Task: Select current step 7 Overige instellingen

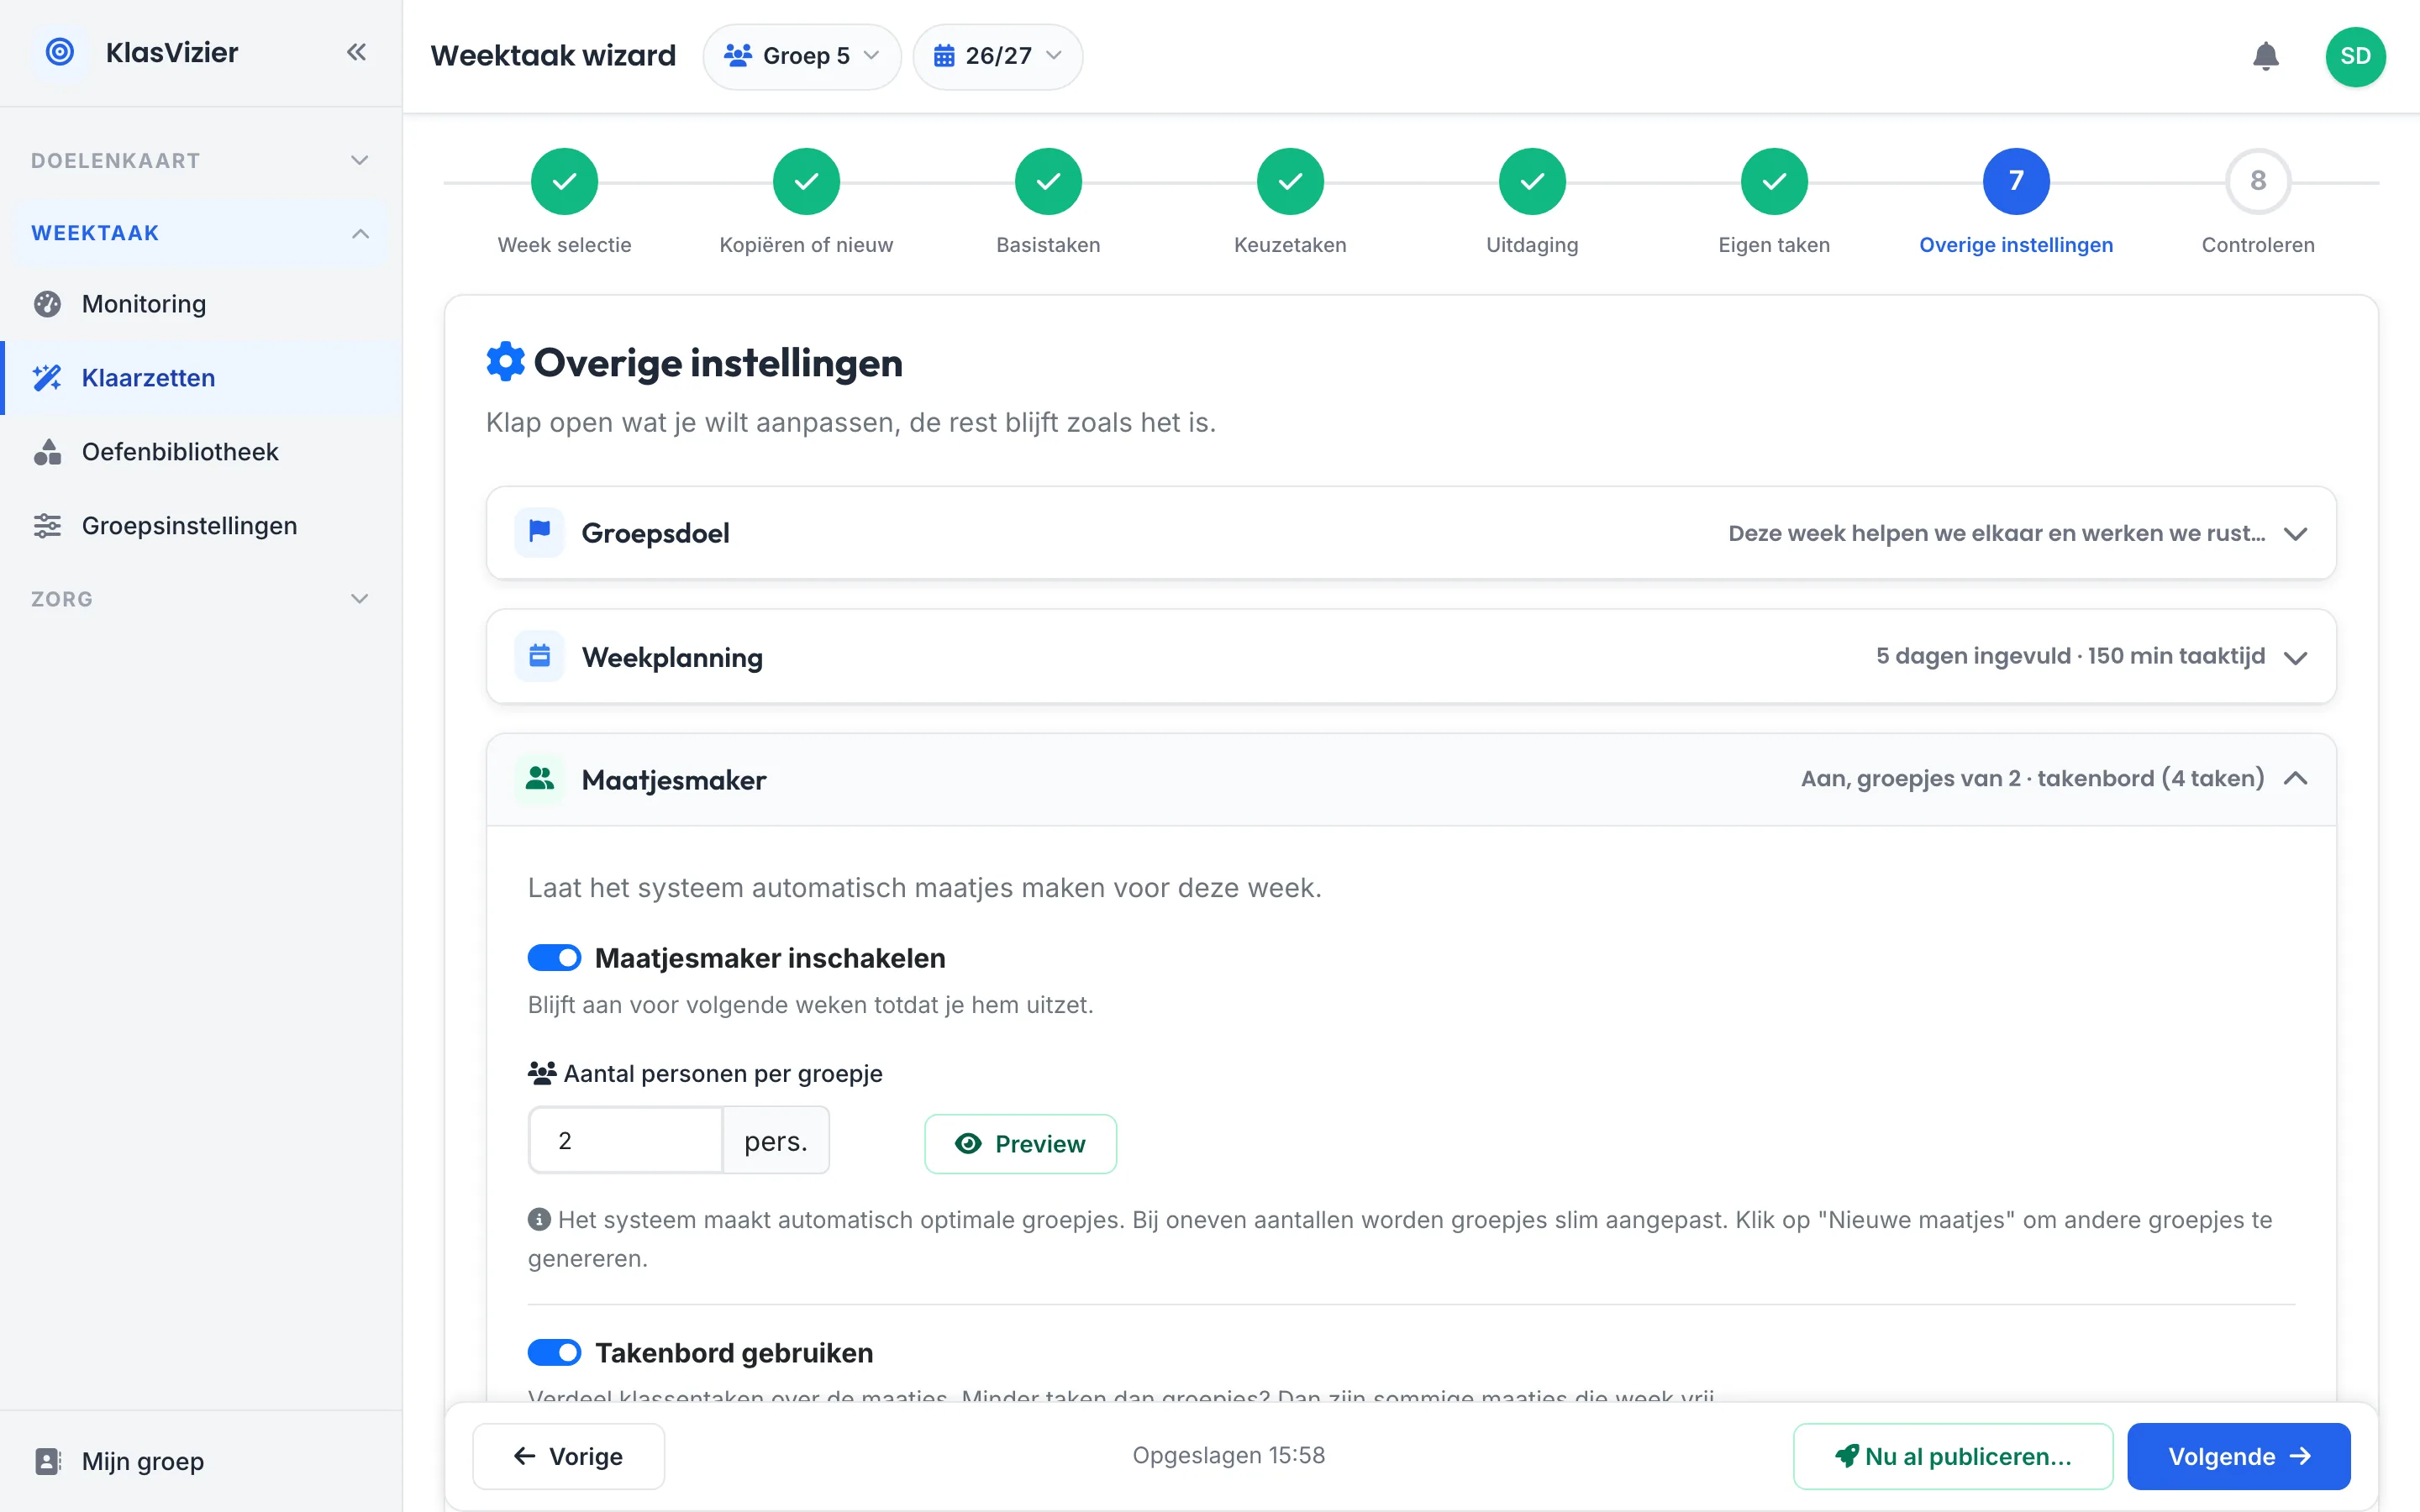Action: pos(2016,181)
